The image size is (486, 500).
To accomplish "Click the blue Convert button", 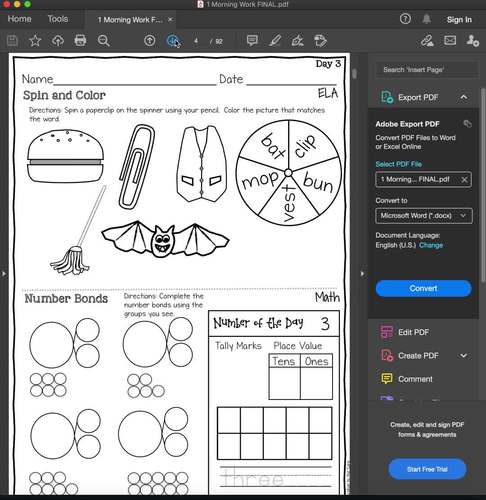I will [423, 288].
